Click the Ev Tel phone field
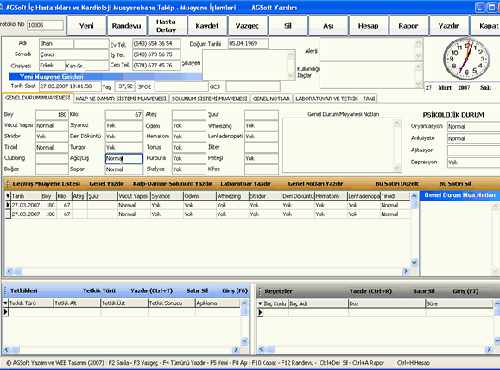The image size is (500, 370). (156, 43)
